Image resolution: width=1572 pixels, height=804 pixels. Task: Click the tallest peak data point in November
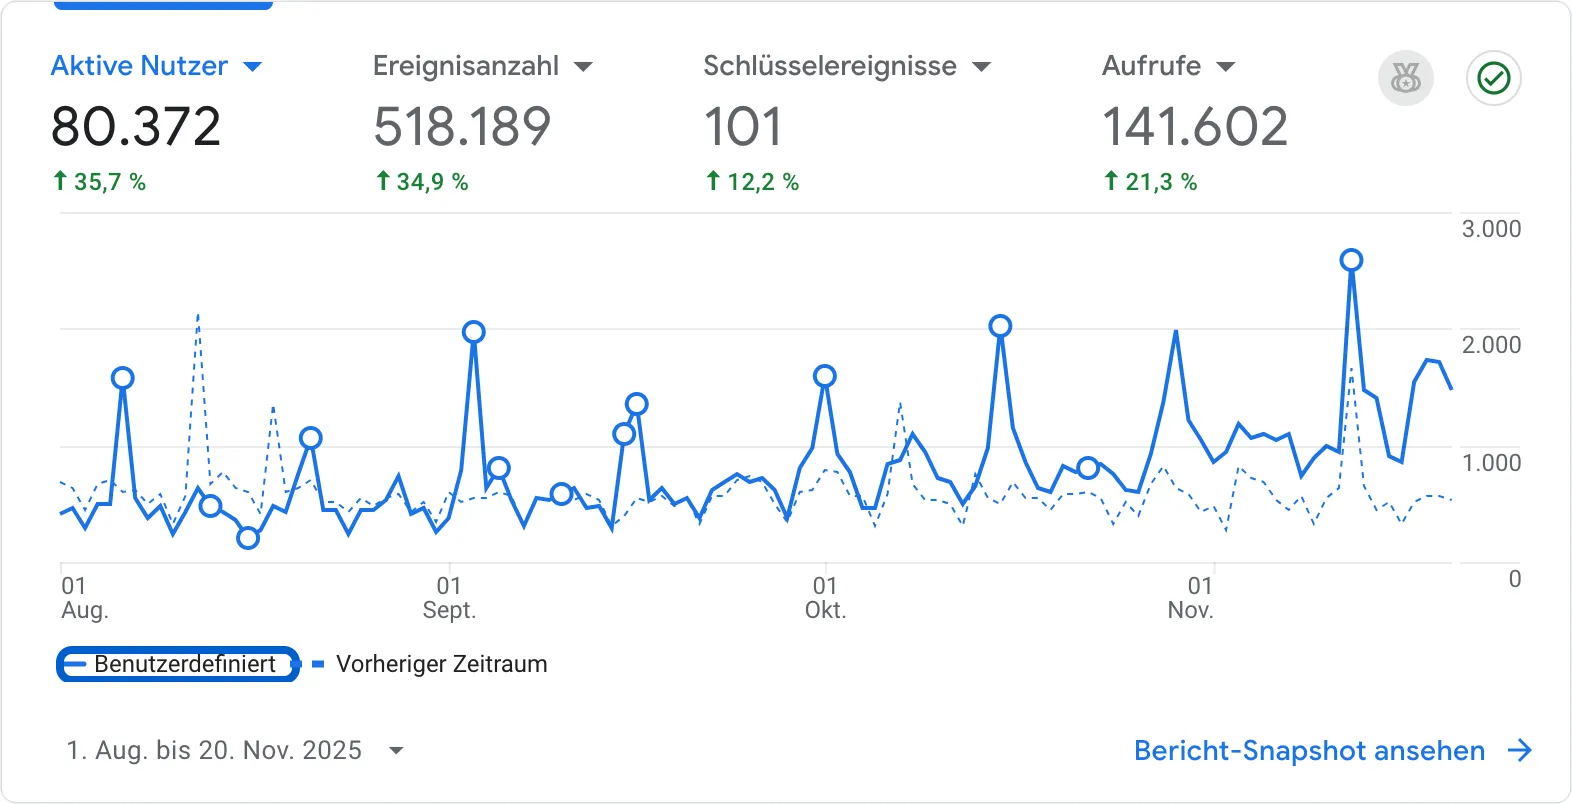(x=1351, y=259)
